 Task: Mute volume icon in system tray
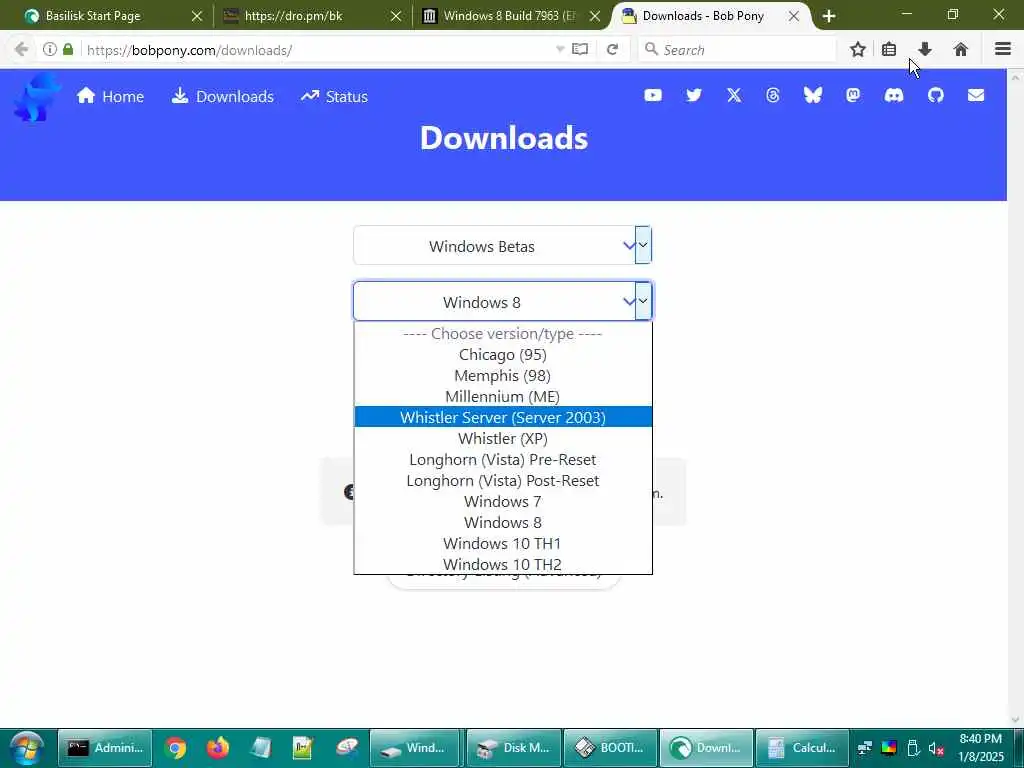(935, 748)
